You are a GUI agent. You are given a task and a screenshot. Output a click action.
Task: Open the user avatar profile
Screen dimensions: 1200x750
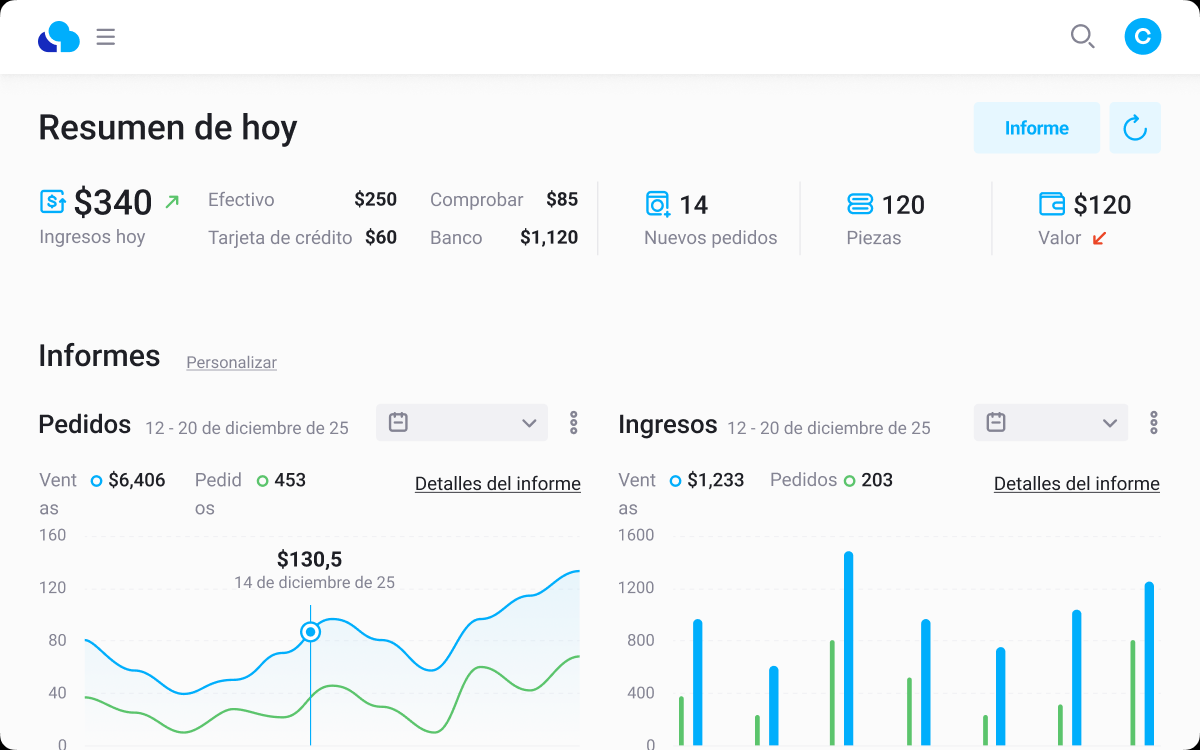point(1143,37)
